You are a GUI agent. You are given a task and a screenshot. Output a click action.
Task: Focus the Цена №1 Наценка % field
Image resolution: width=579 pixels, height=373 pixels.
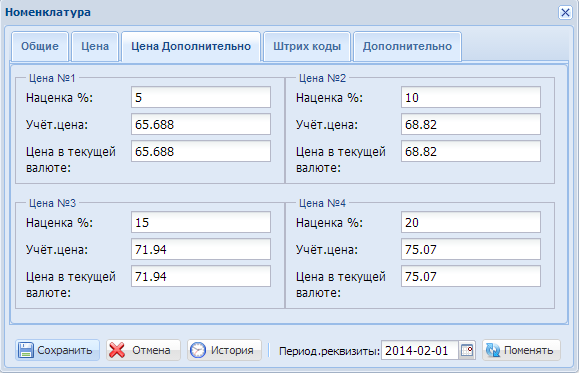click(x=201, y=97)
